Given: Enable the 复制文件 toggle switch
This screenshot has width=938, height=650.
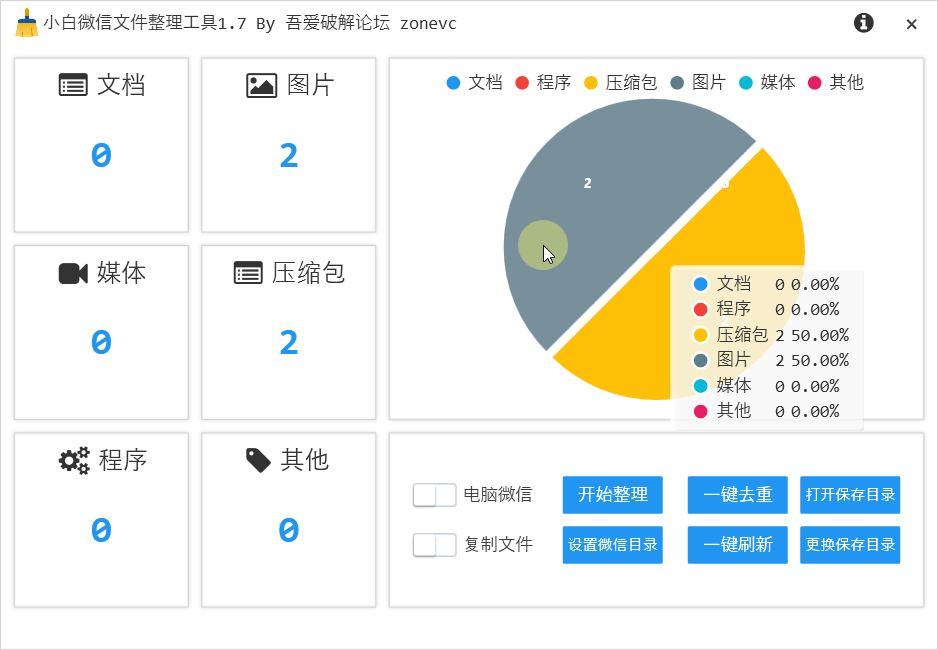Looking at the screenshot, I should tap(434, 545).
